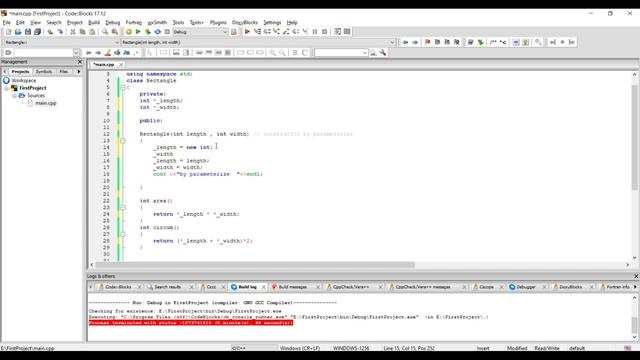The width and height of the screenshot is (640, 360).
Task: Click the Build and run icon
Action: [148, 32]
